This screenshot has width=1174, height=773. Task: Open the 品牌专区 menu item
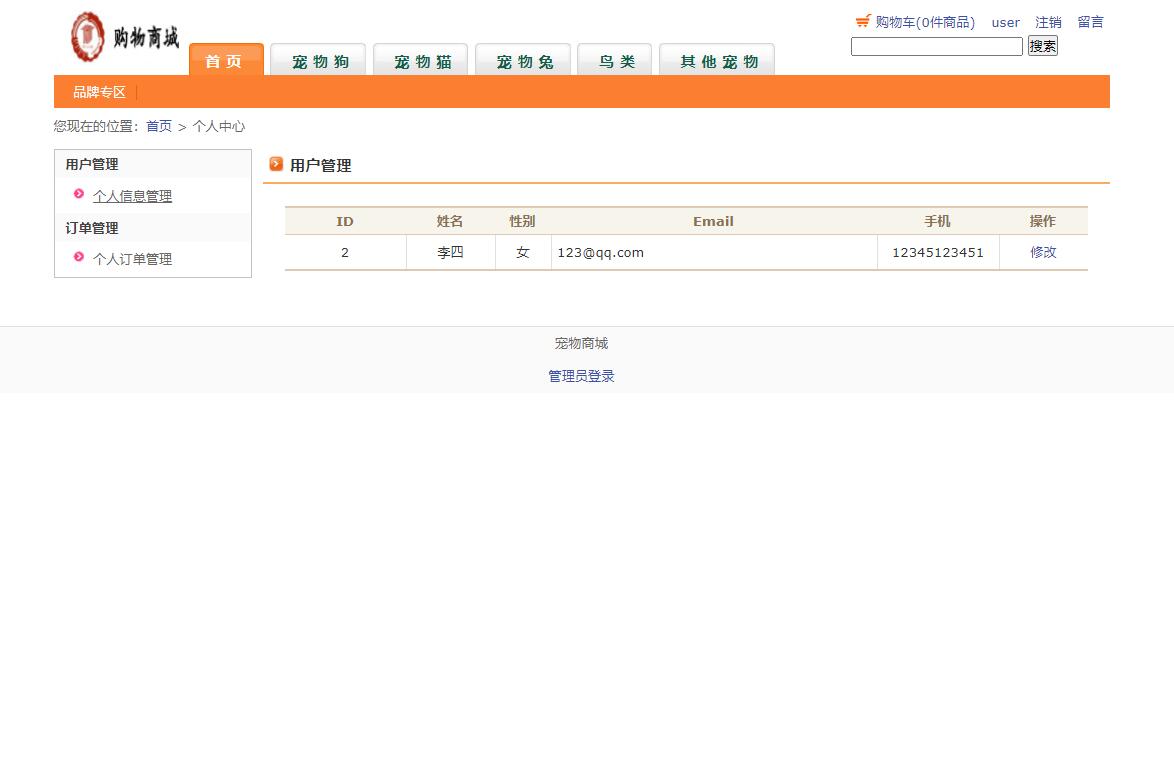(97, 91)
